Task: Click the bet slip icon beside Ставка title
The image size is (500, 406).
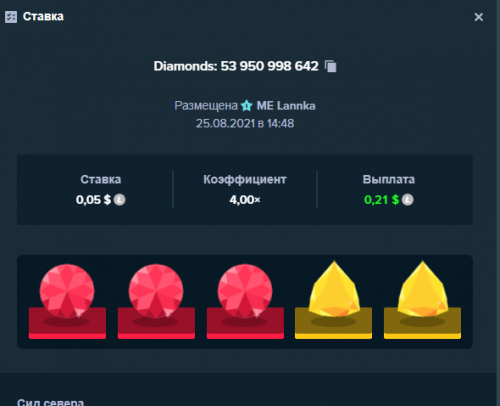Action: tap(11, 17)
